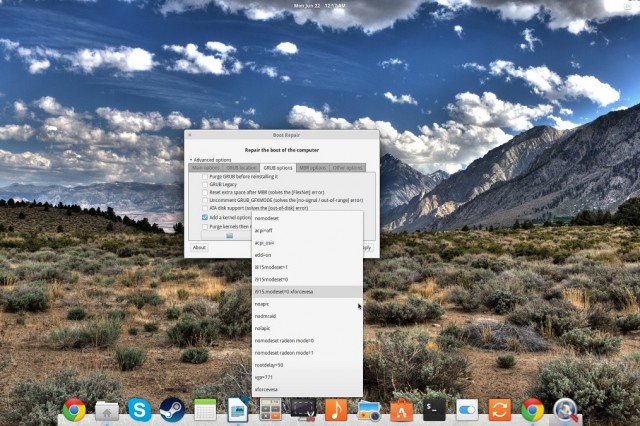The height and width of the screenshot is (426, 640).
Task: Uncheck Add a kernel option
Action: [x=206, y=217]
